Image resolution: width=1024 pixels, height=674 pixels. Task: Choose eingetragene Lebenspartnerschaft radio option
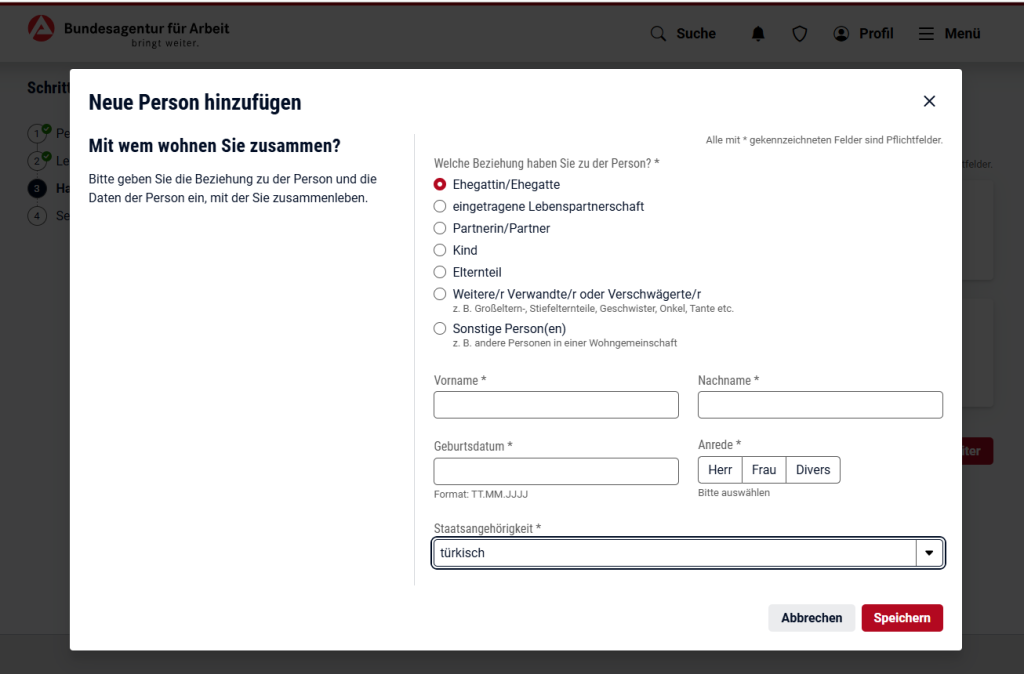440,207
